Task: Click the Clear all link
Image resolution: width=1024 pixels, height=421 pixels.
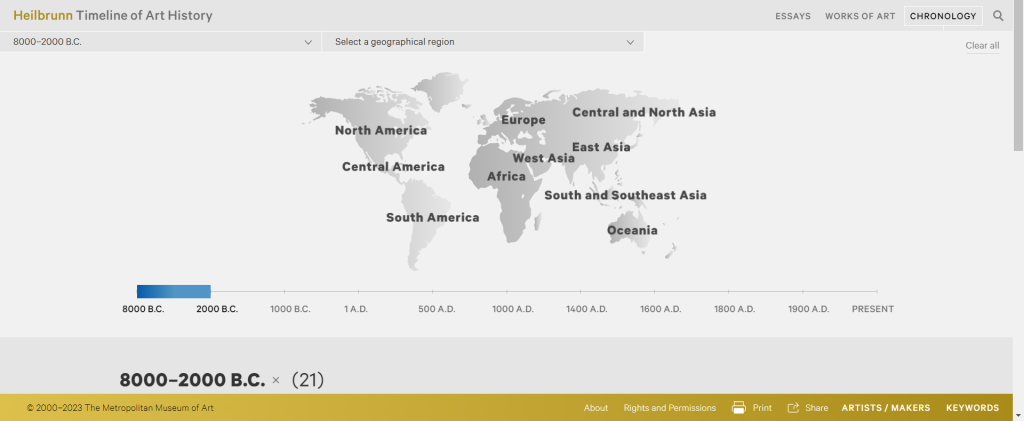Action: click(982, 46)
